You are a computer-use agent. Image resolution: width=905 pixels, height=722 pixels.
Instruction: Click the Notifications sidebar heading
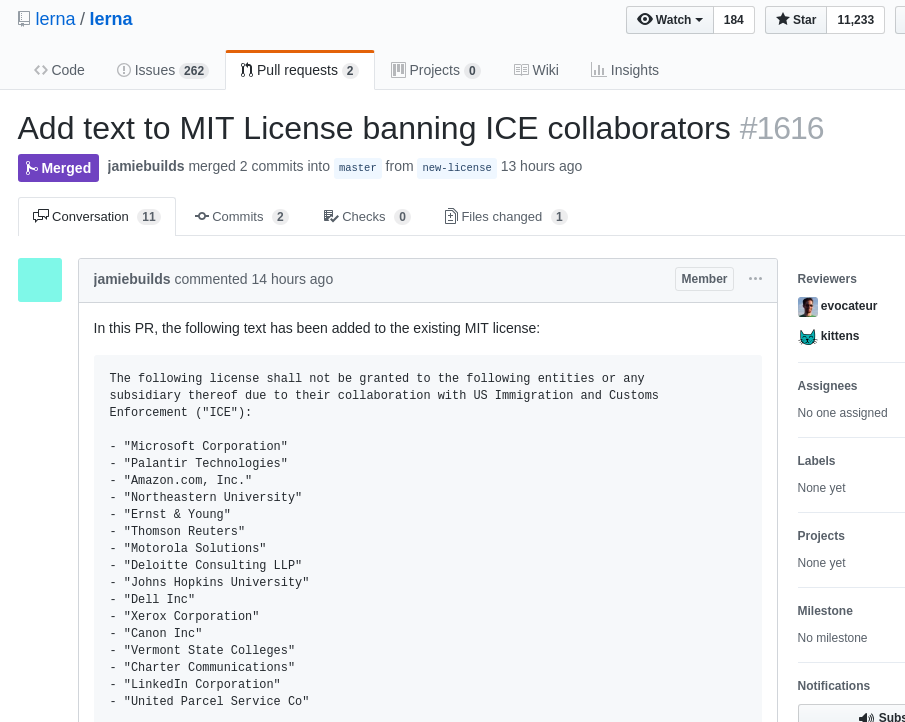(833, 686)
